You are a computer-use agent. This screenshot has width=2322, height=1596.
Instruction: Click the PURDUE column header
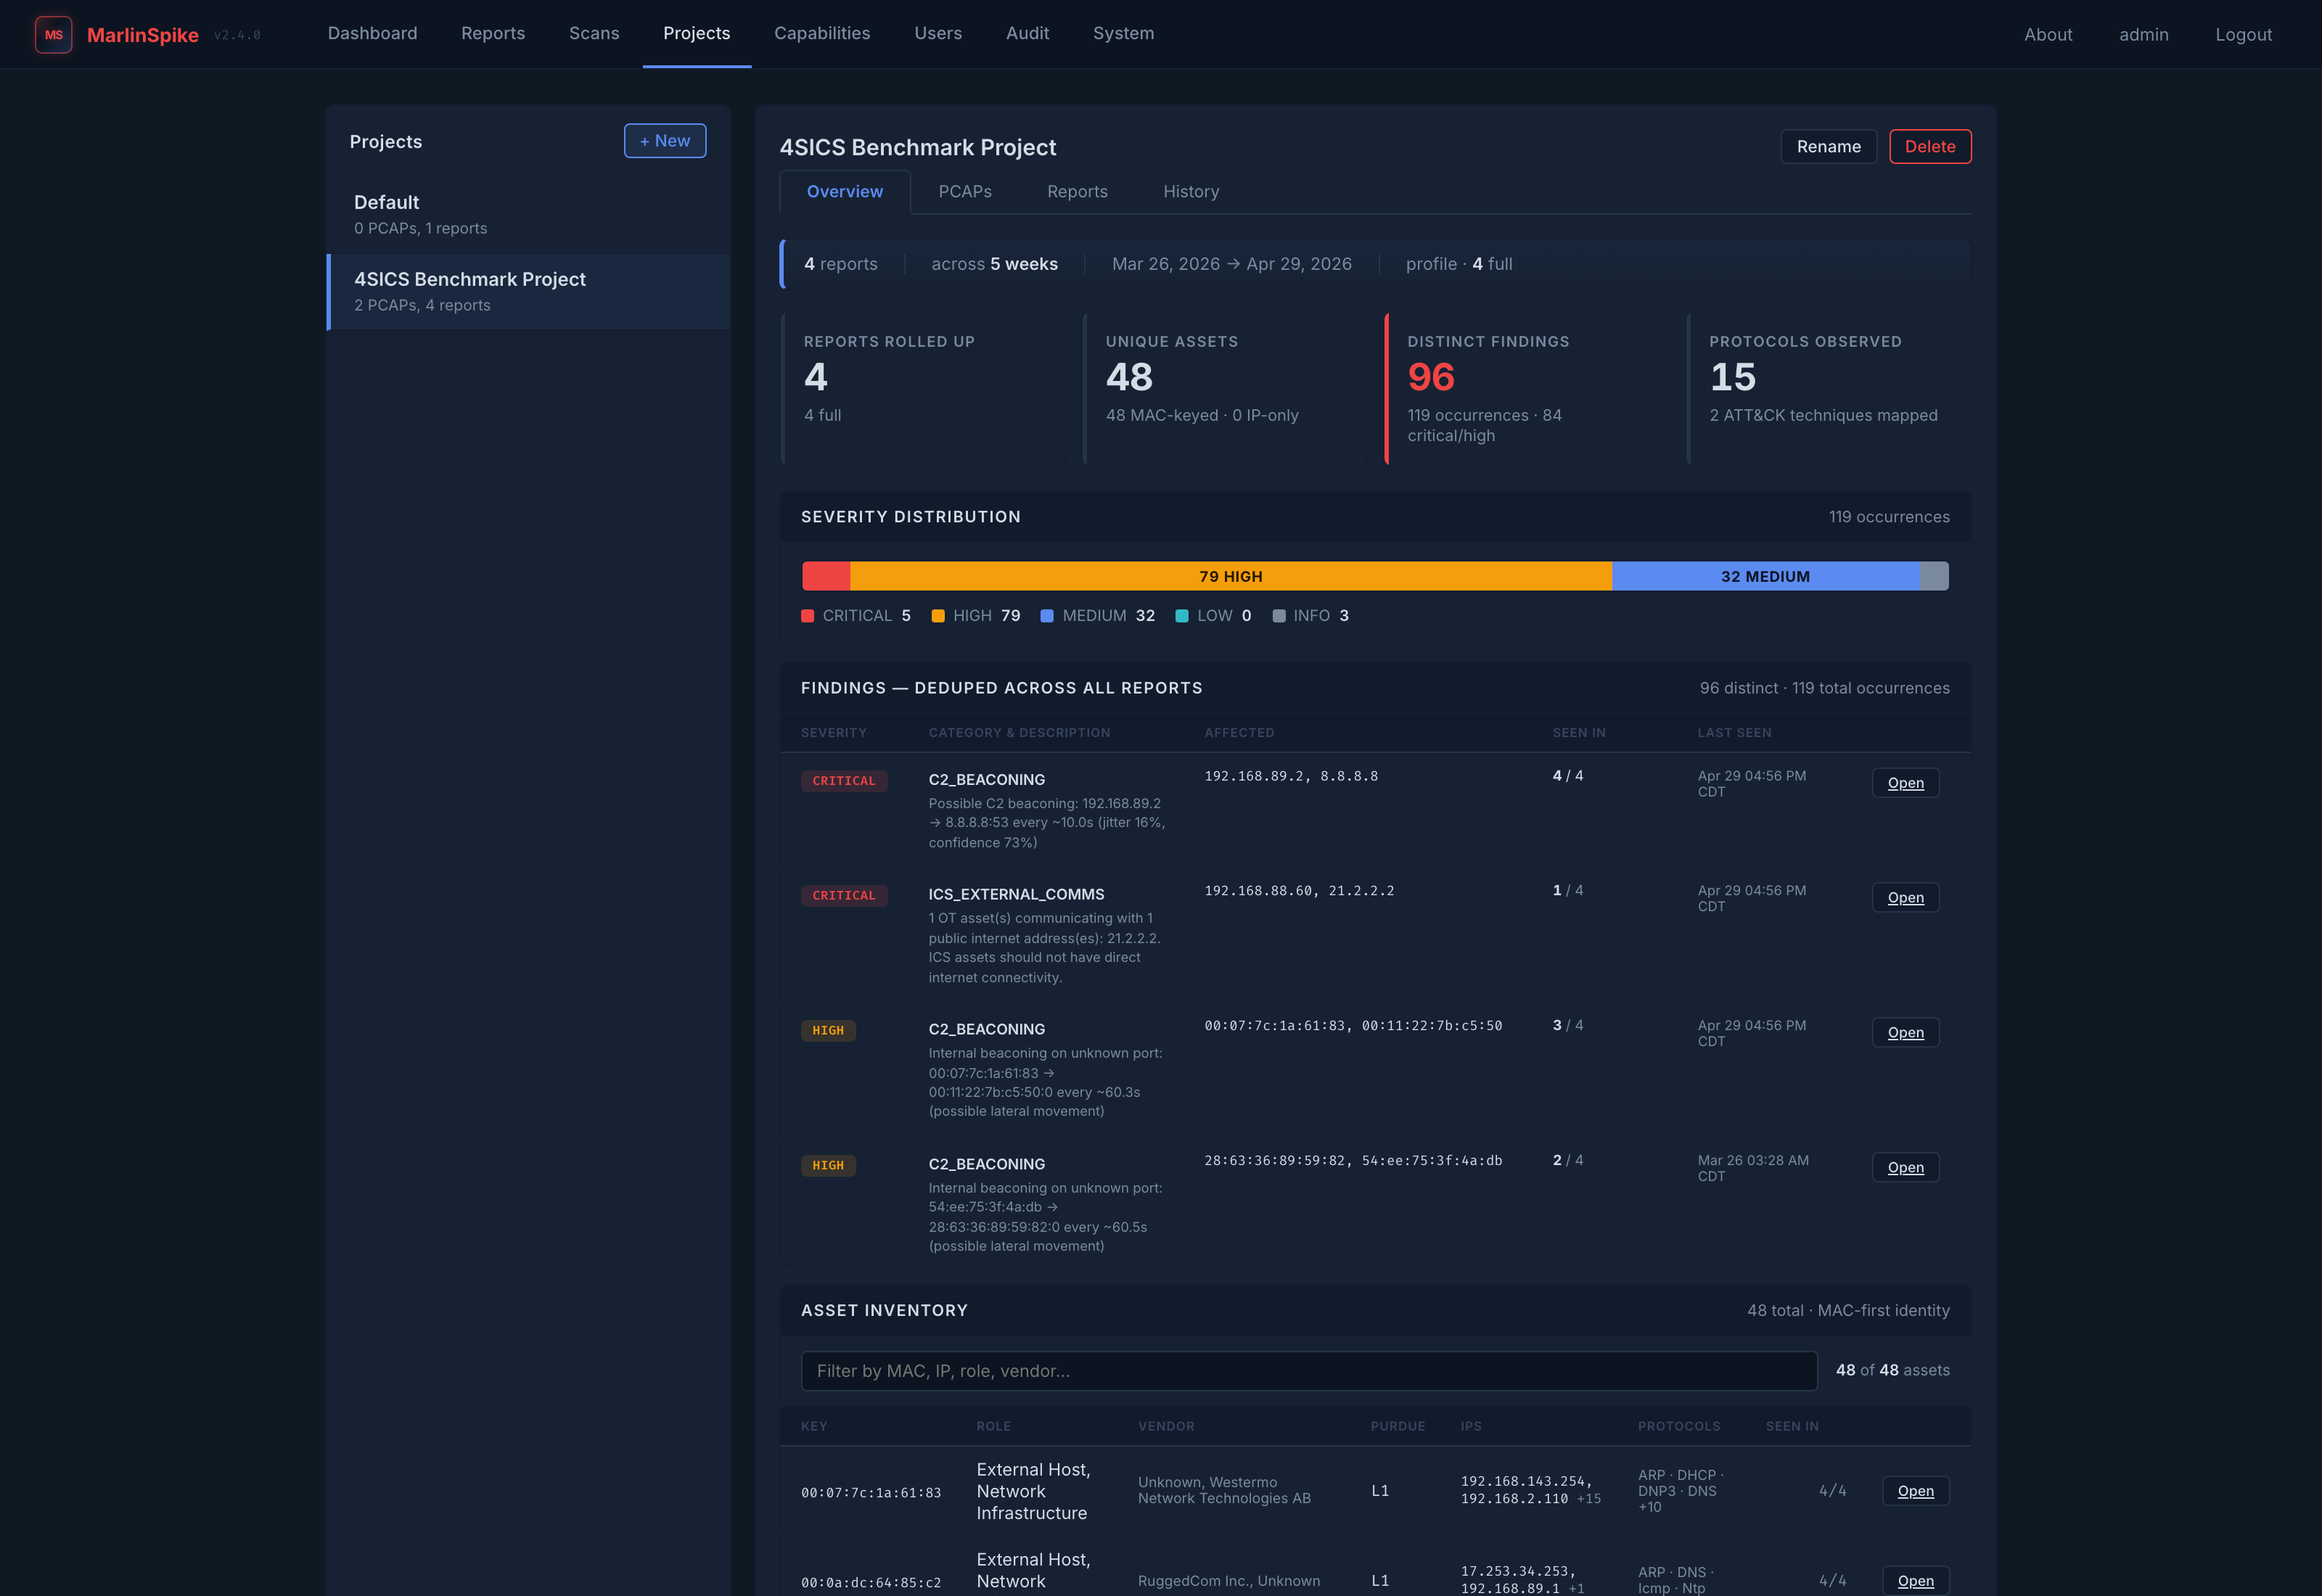1397,1426
